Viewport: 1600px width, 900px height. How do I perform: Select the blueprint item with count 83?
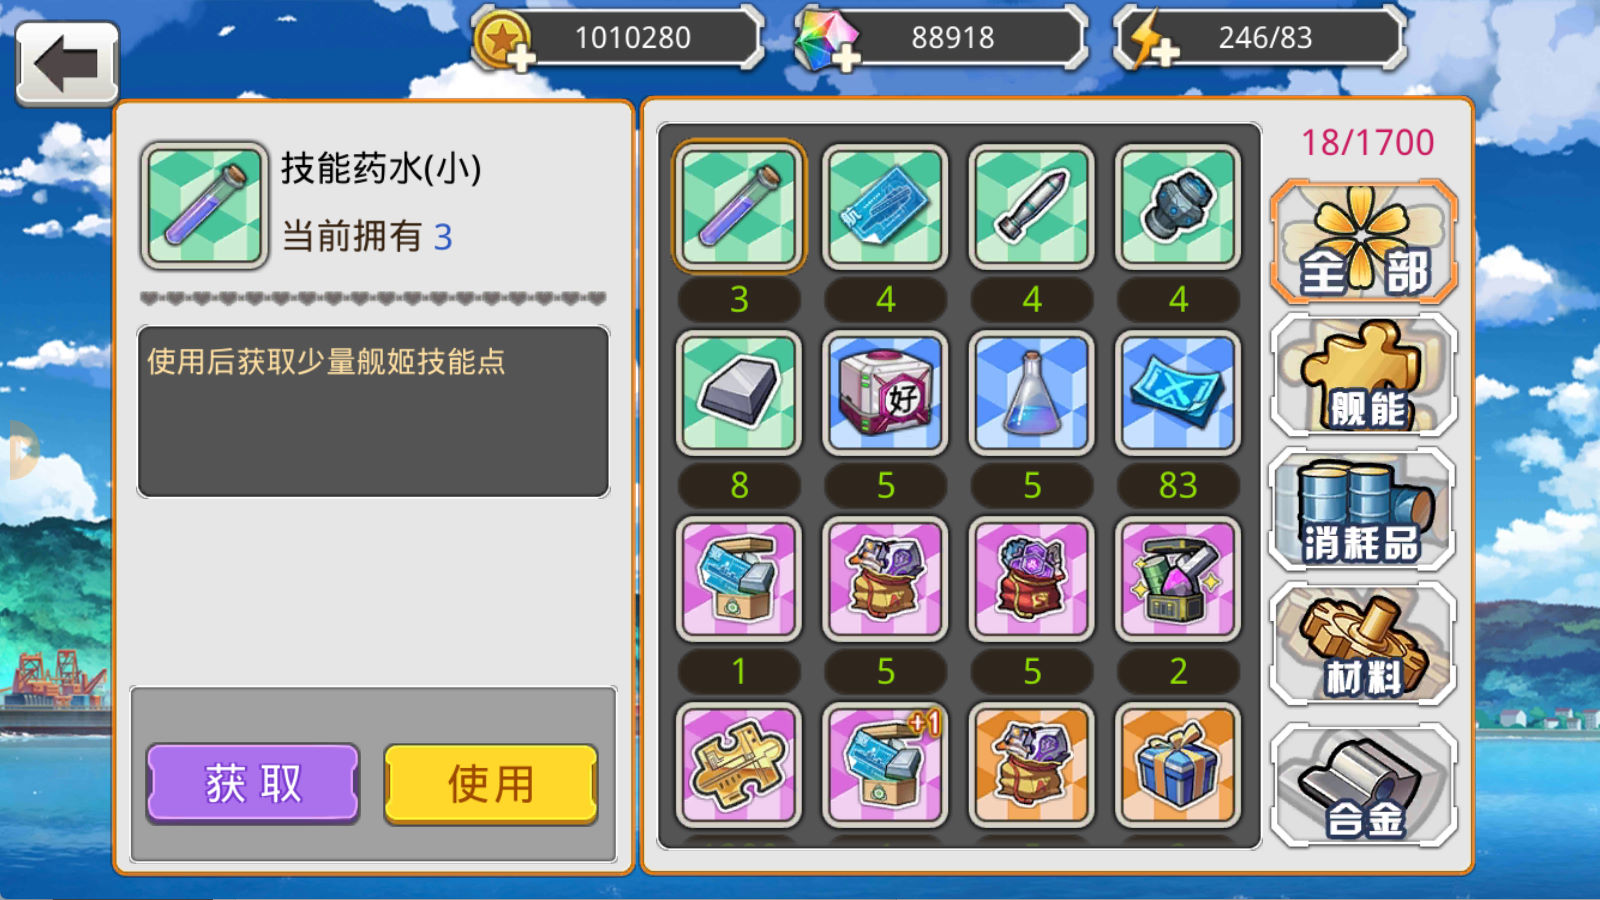[1178, 392]
